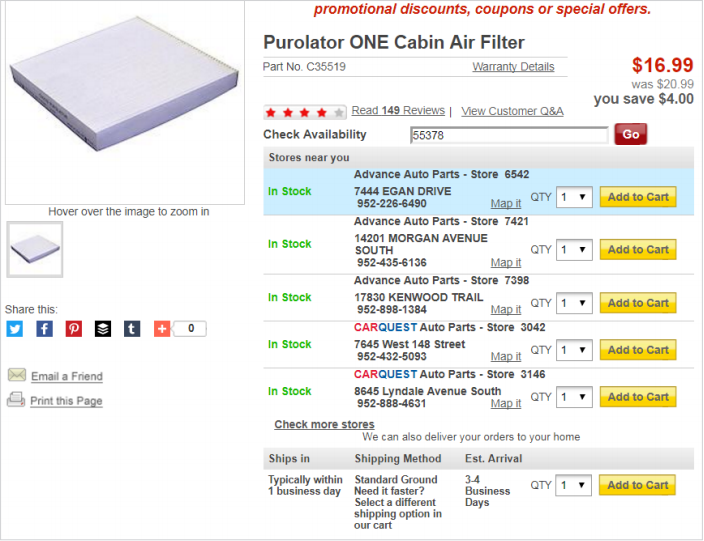Viewport: 704px width, 541px height.
Task: Click the Email a Friend envelope icon
Action: click(16, 375)
